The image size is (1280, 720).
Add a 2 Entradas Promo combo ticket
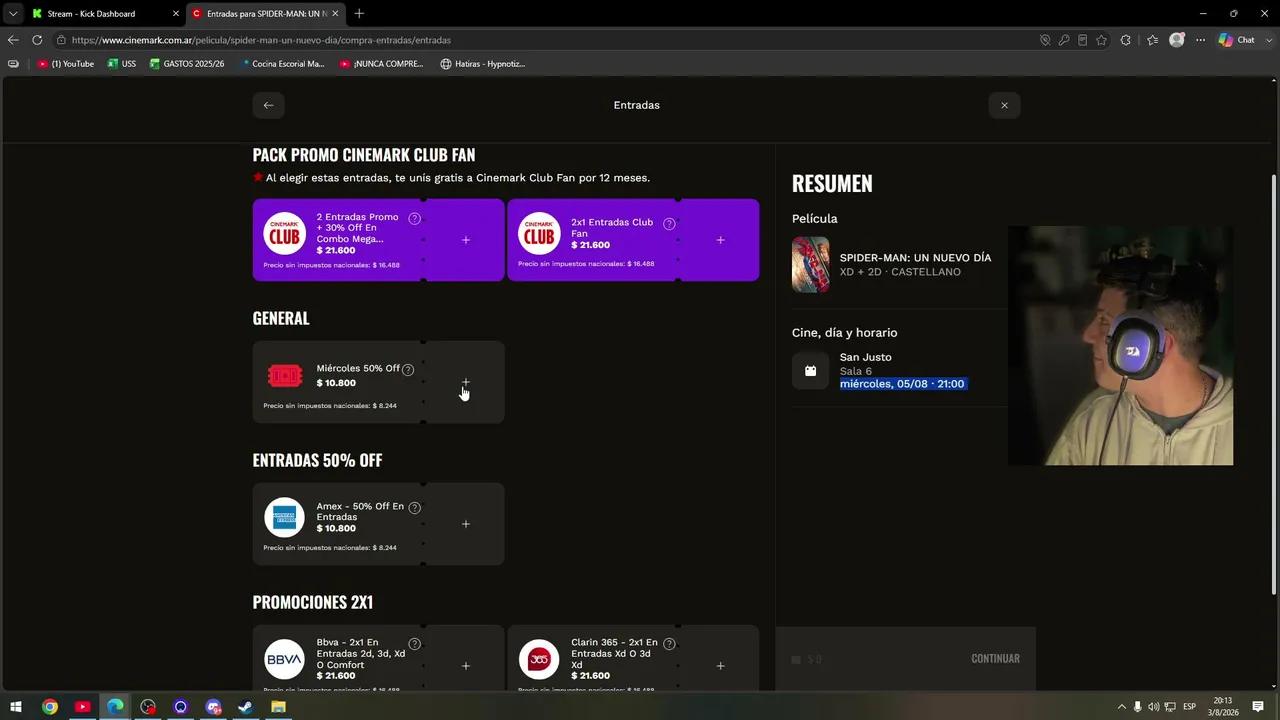(466, 240)
